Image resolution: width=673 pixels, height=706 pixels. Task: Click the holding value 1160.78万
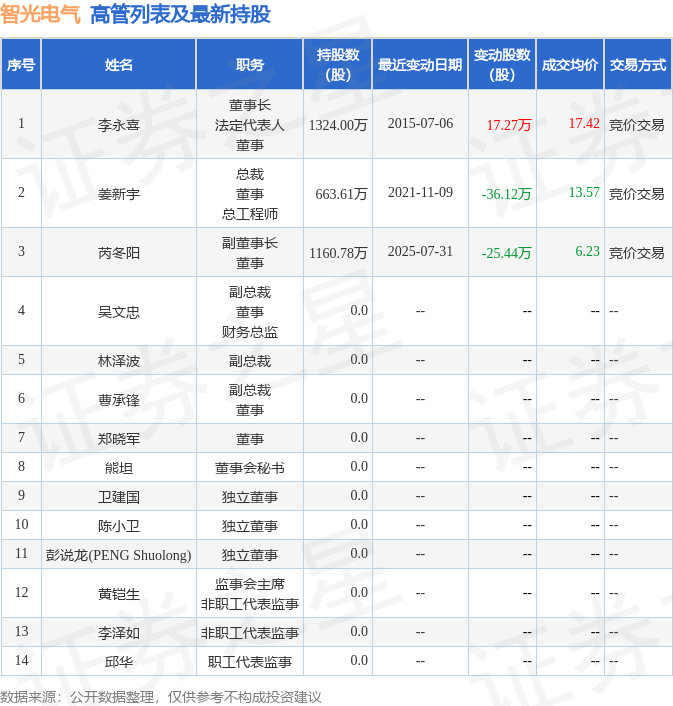coord(338,253)
